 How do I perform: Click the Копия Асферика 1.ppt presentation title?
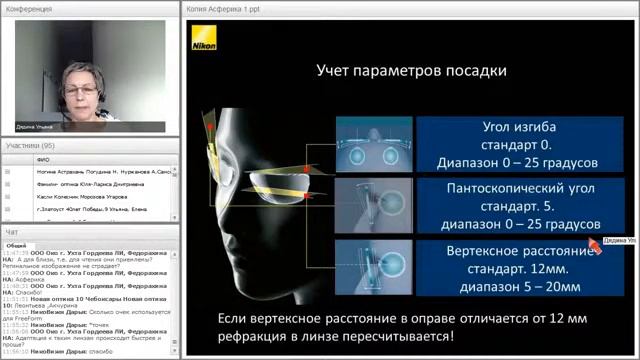pos(223,9)
